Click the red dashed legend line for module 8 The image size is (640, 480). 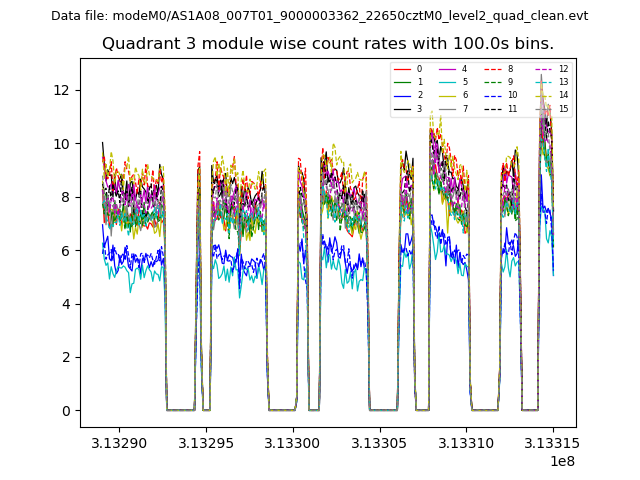pyautogui.click(x=492, y=69)
